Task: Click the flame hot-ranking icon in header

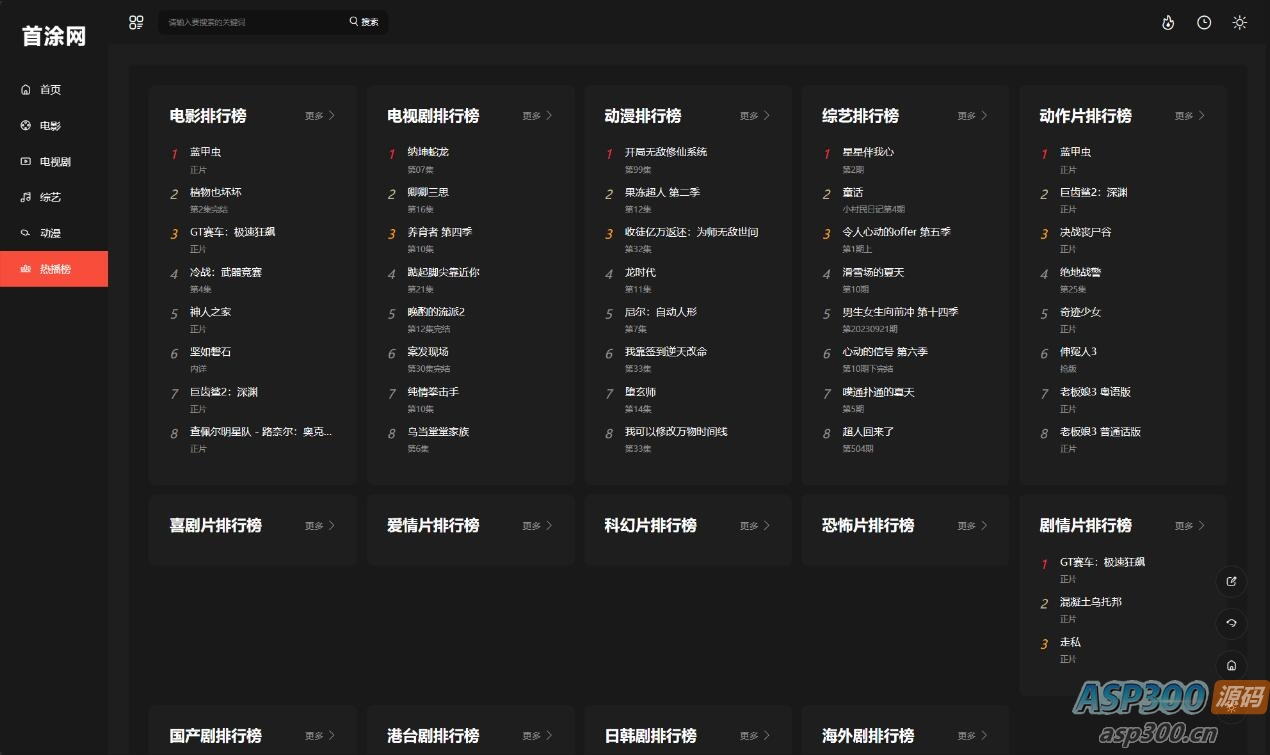Action: pos(1168,23)
